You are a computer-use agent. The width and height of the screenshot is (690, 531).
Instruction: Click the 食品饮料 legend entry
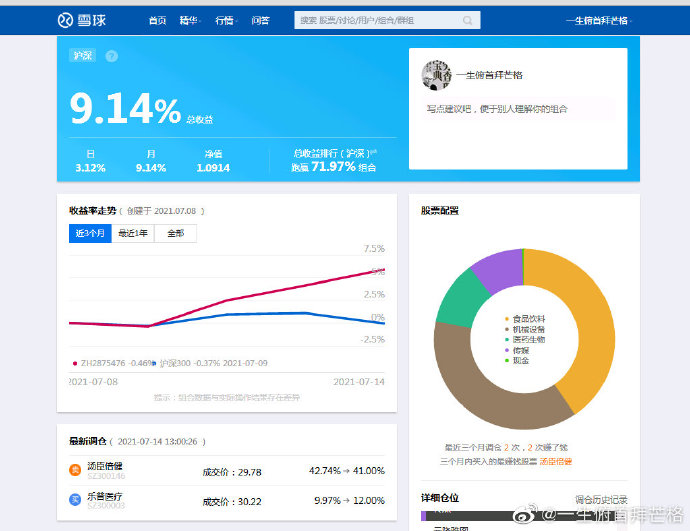(525, 319)
